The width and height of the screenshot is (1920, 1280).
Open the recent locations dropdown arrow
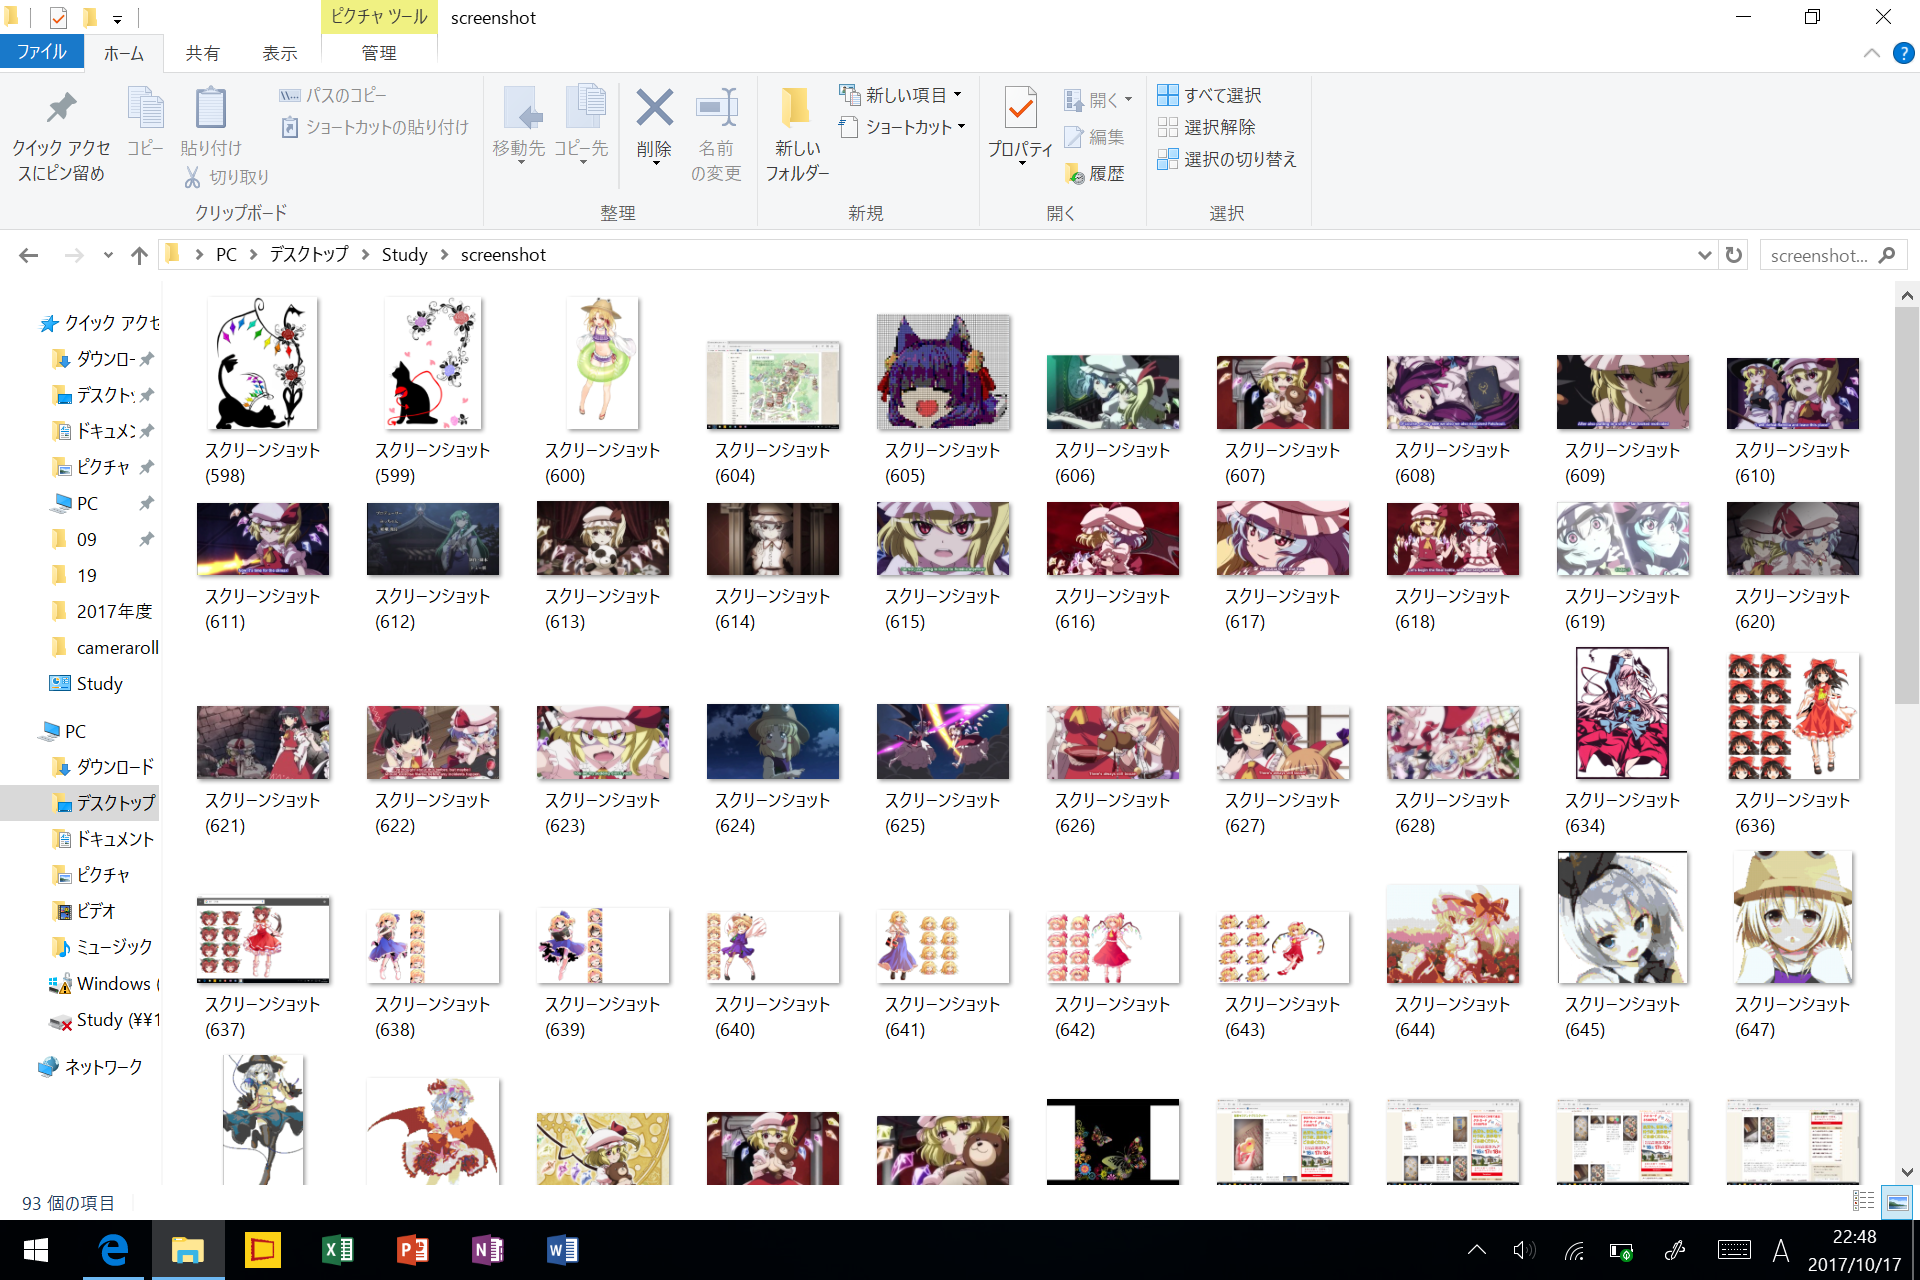(108, 255)
